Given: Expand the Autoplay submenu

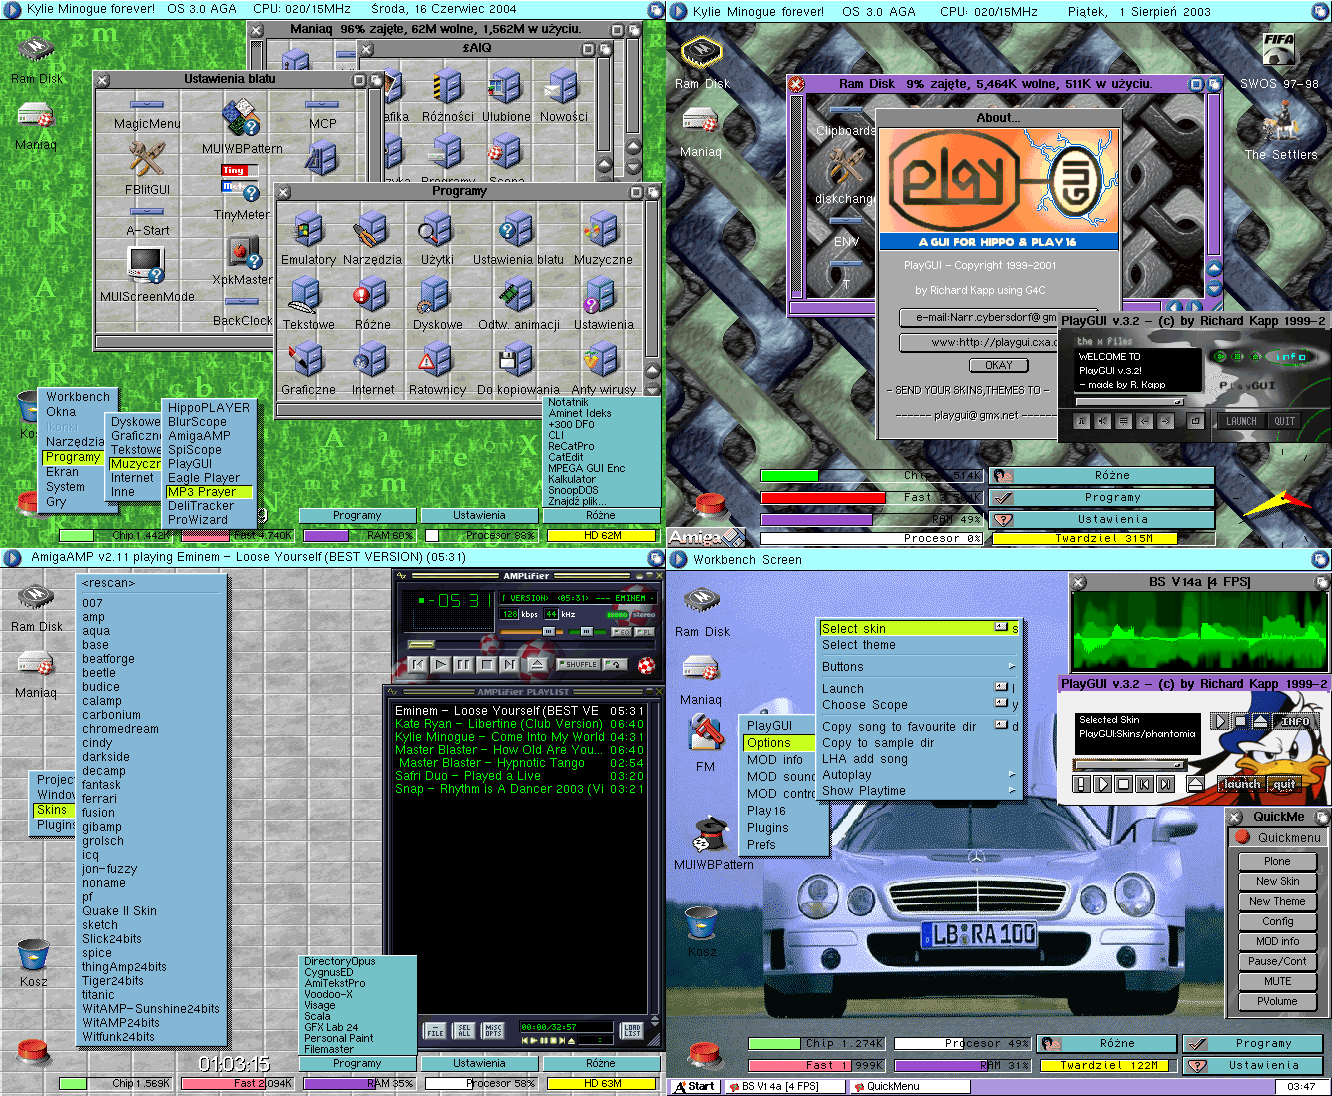Looking at the screenshot, I should tap(918, 775).
